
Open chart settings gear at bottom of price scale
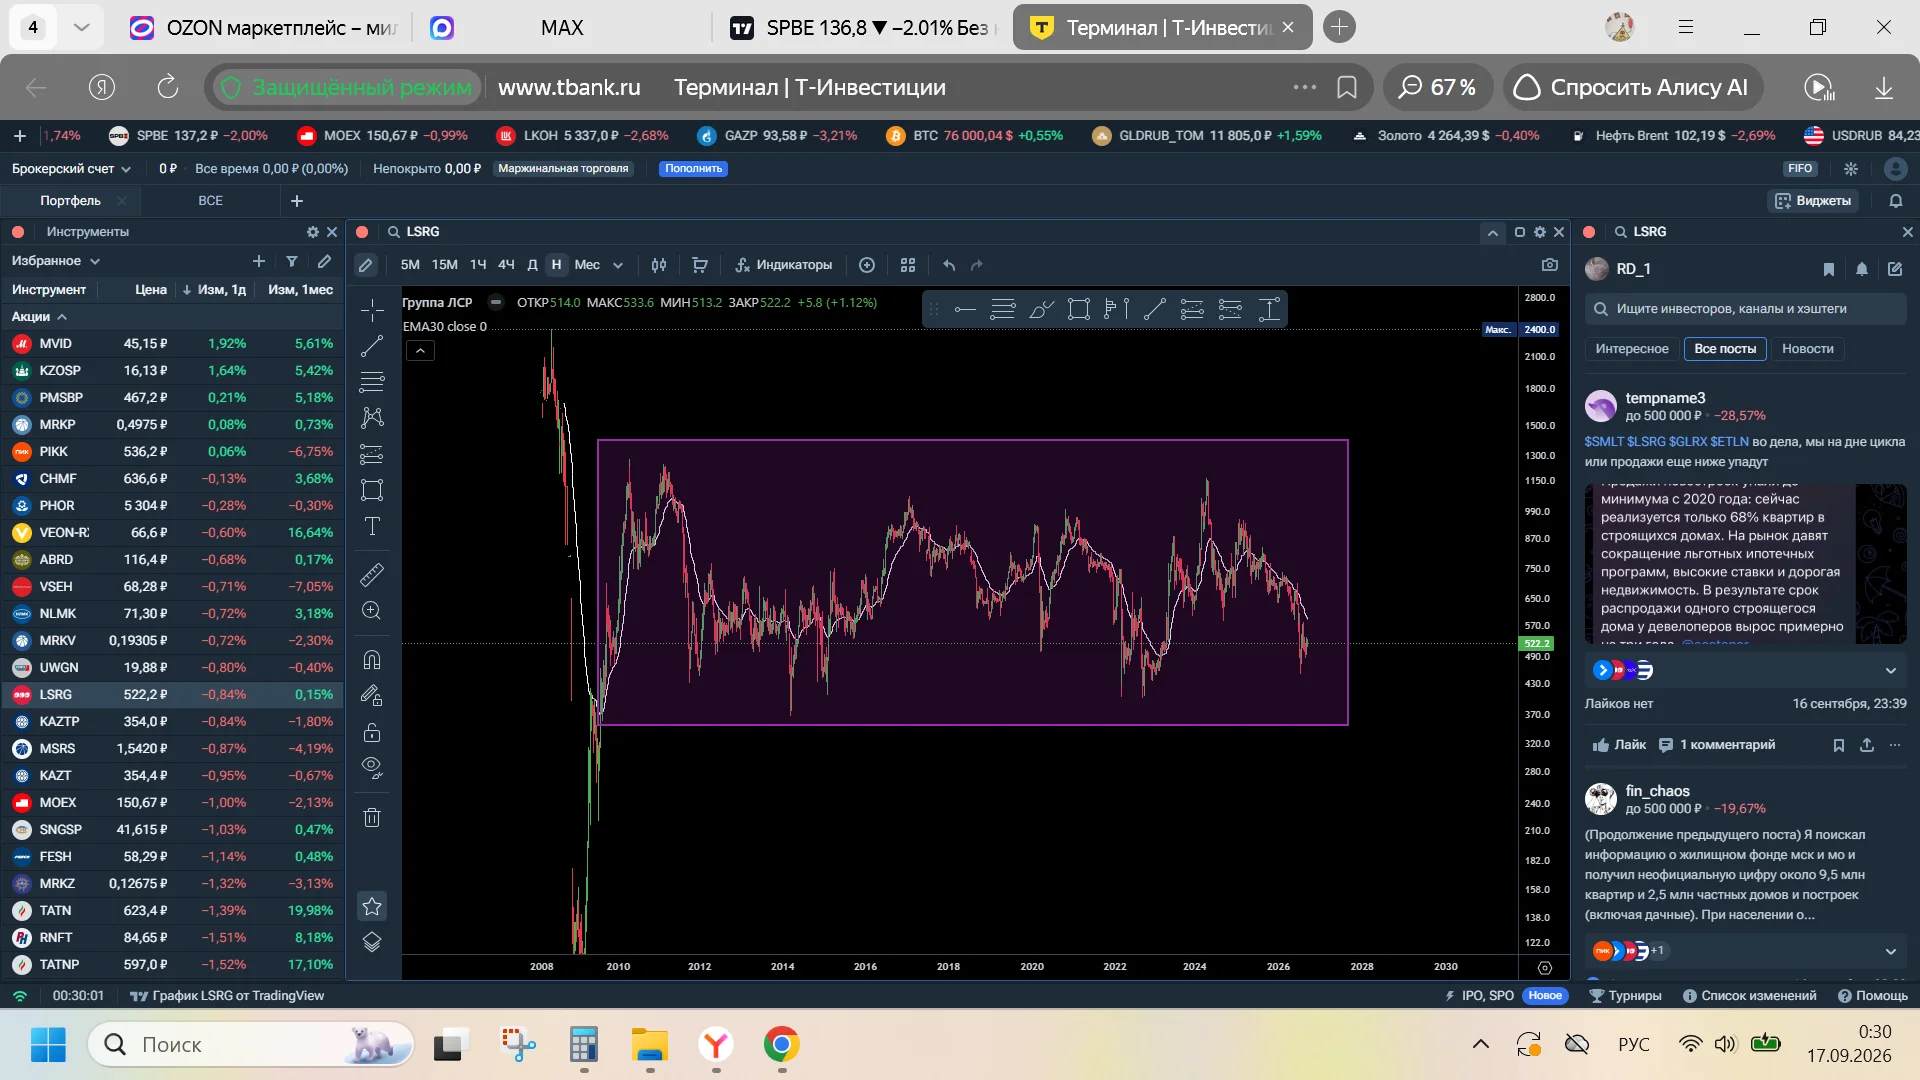[1545, 967]
